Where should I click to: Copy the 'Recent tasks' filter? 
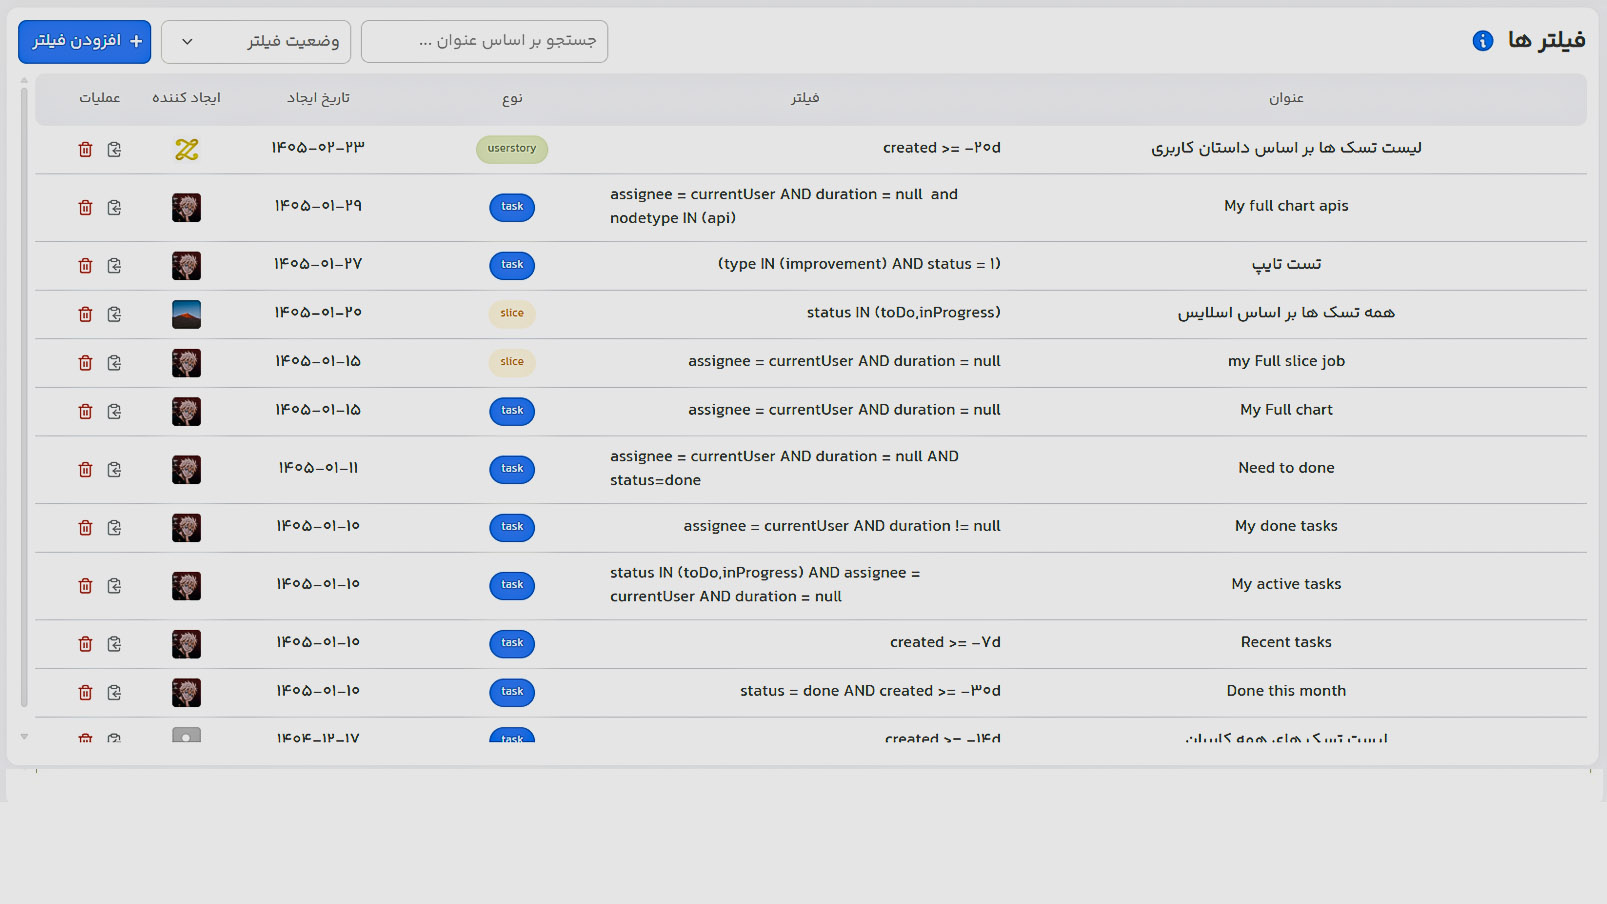[x=114, y=644]
